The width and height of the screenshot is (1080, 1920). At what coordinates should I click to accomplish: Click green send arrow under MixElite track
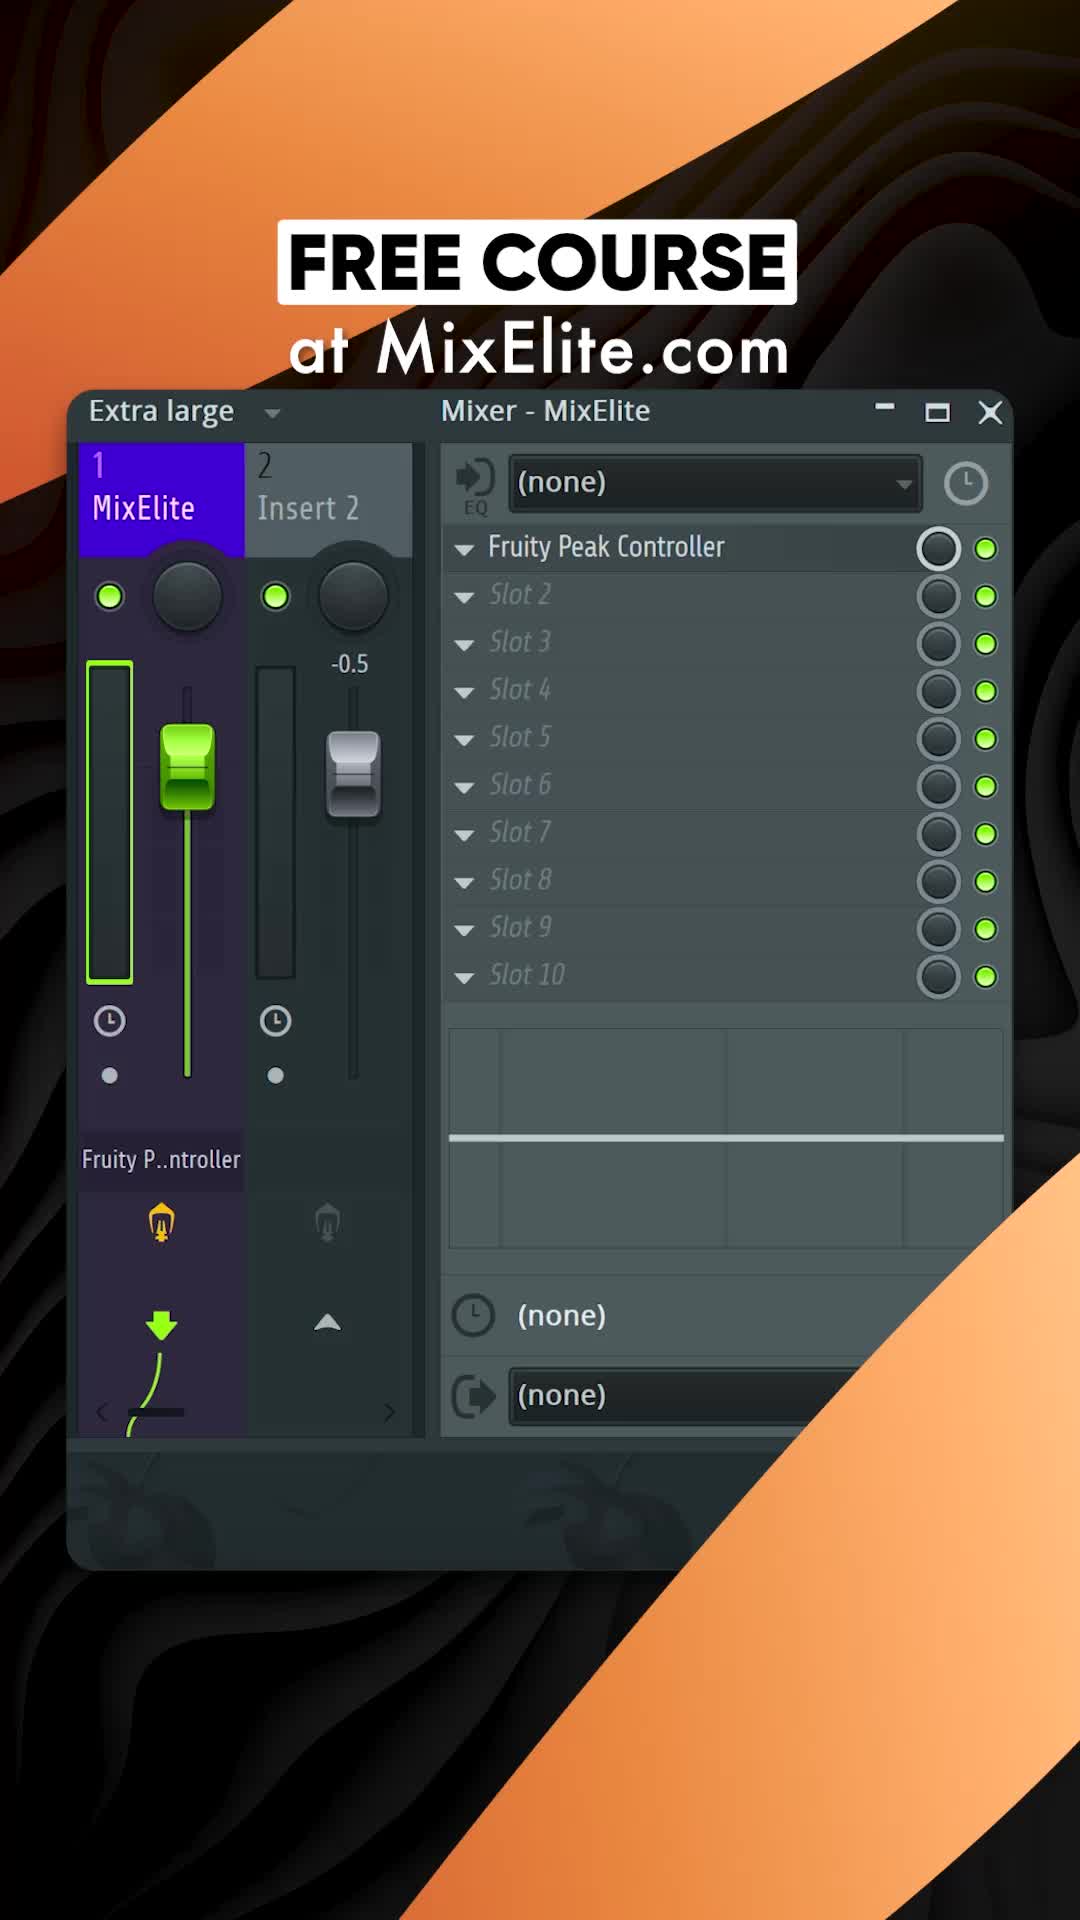tap(161, 1325)
